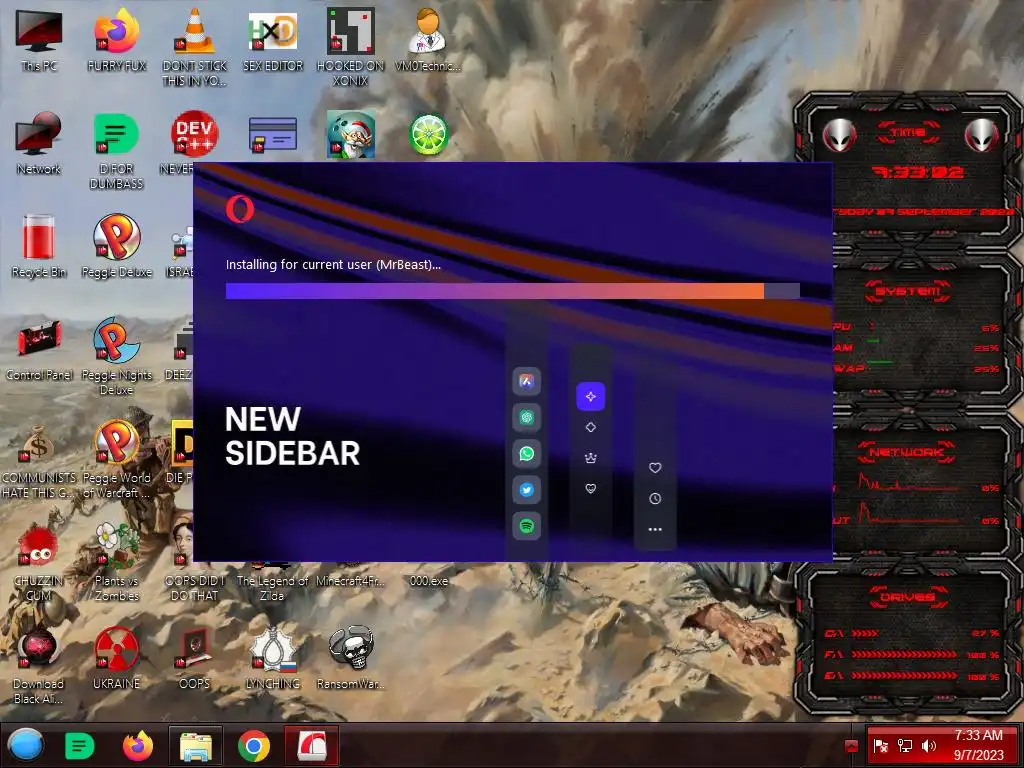
Task: Click the active red installer taskbar button
Action: [x=312, y=746]
